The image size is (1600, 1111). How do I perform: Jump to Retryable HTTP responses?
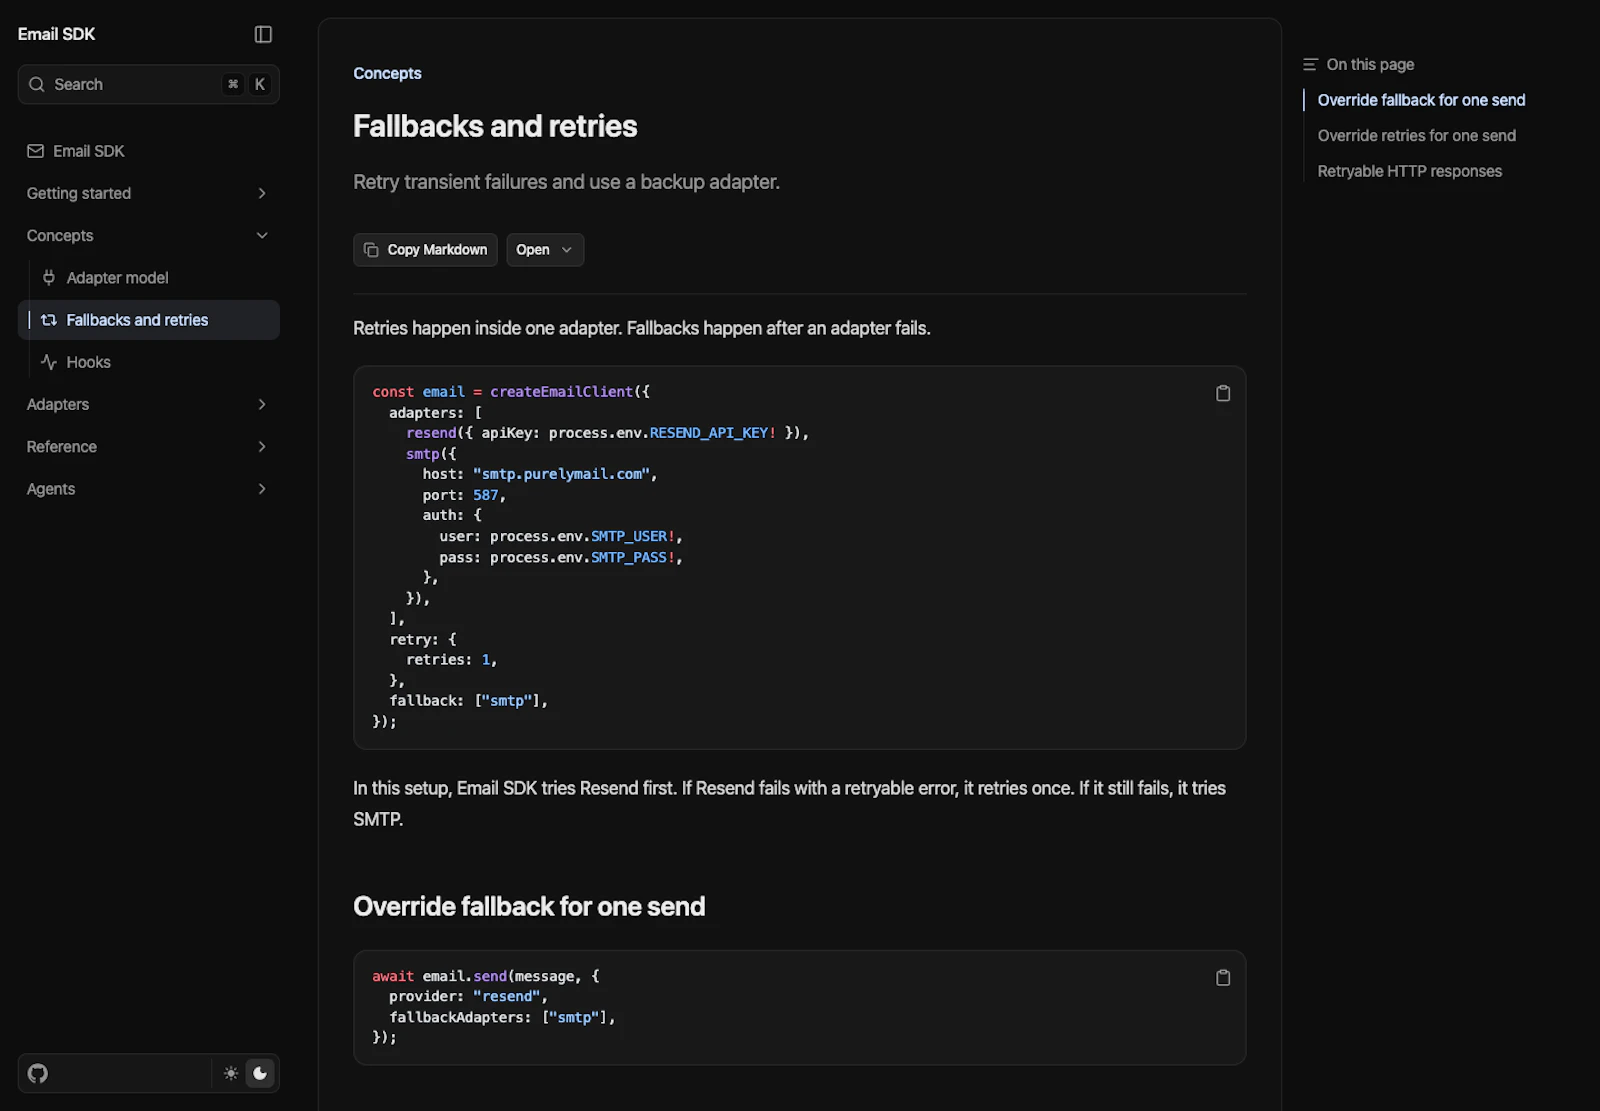[x=1409, y=171]
